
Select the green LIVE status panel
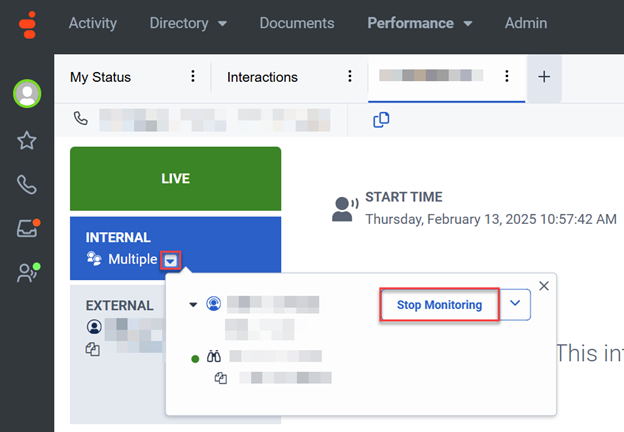pyautogui.click(x=175, y=179)
